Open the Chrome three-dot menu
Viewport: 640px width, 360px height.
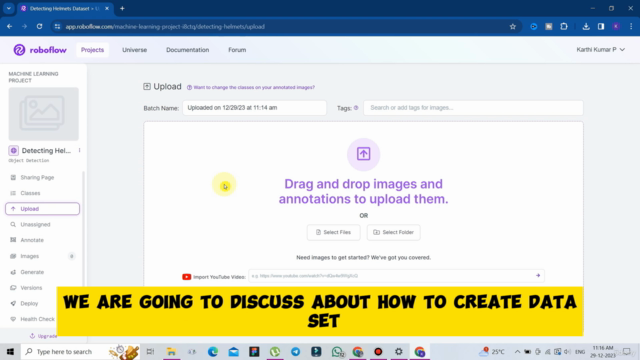click(x=631, y=26)
